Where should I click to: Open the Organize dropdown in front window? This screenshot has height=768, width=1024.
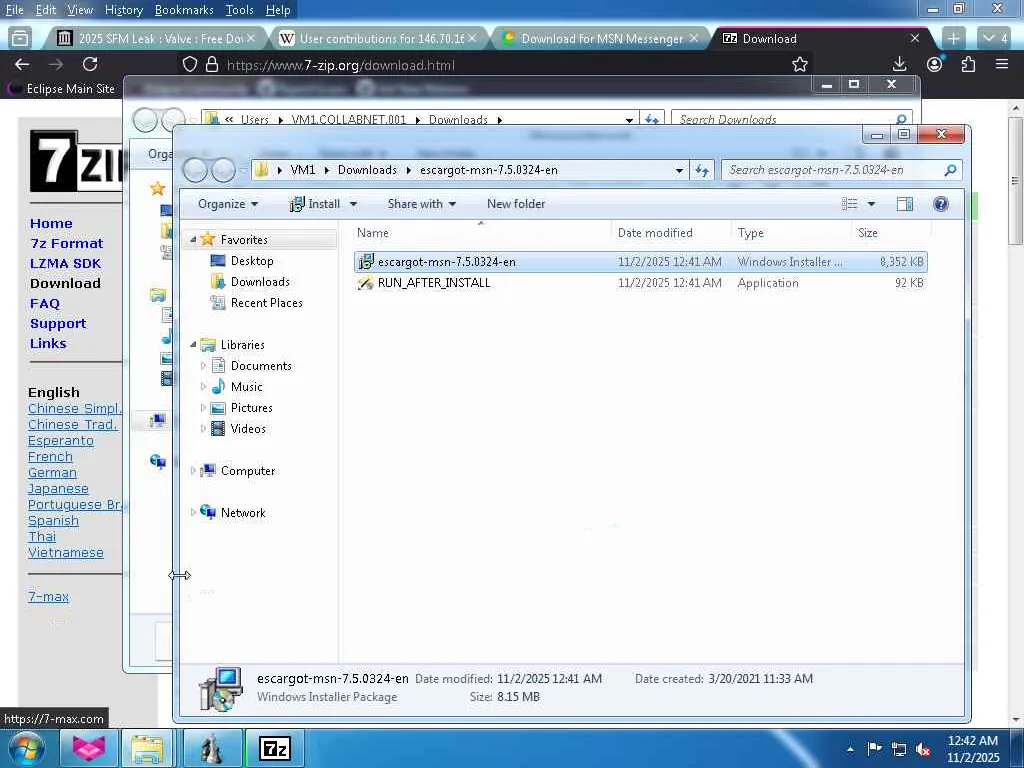(x=228, y=204)
